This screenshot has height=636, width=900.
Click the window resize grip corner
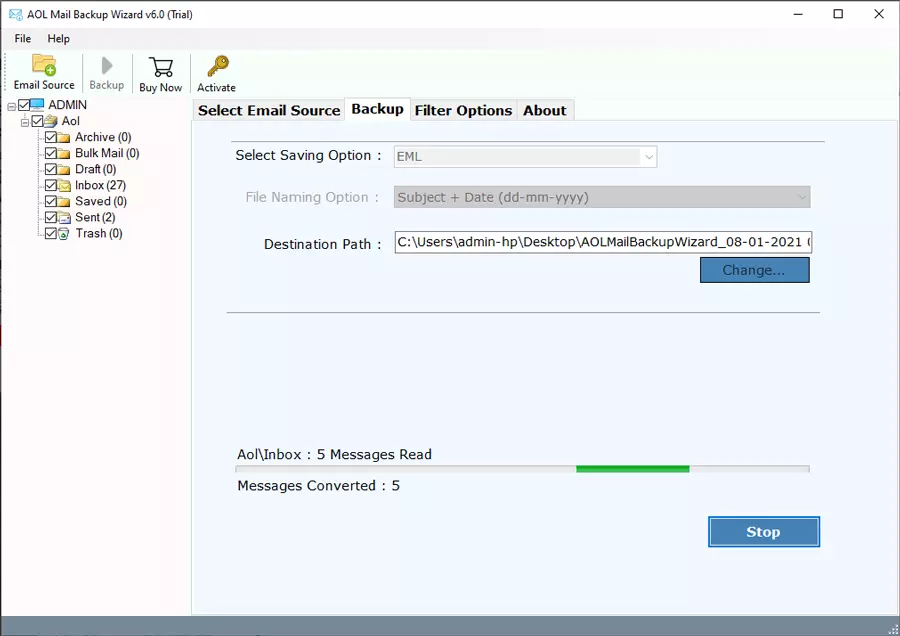tap(893, 629)
